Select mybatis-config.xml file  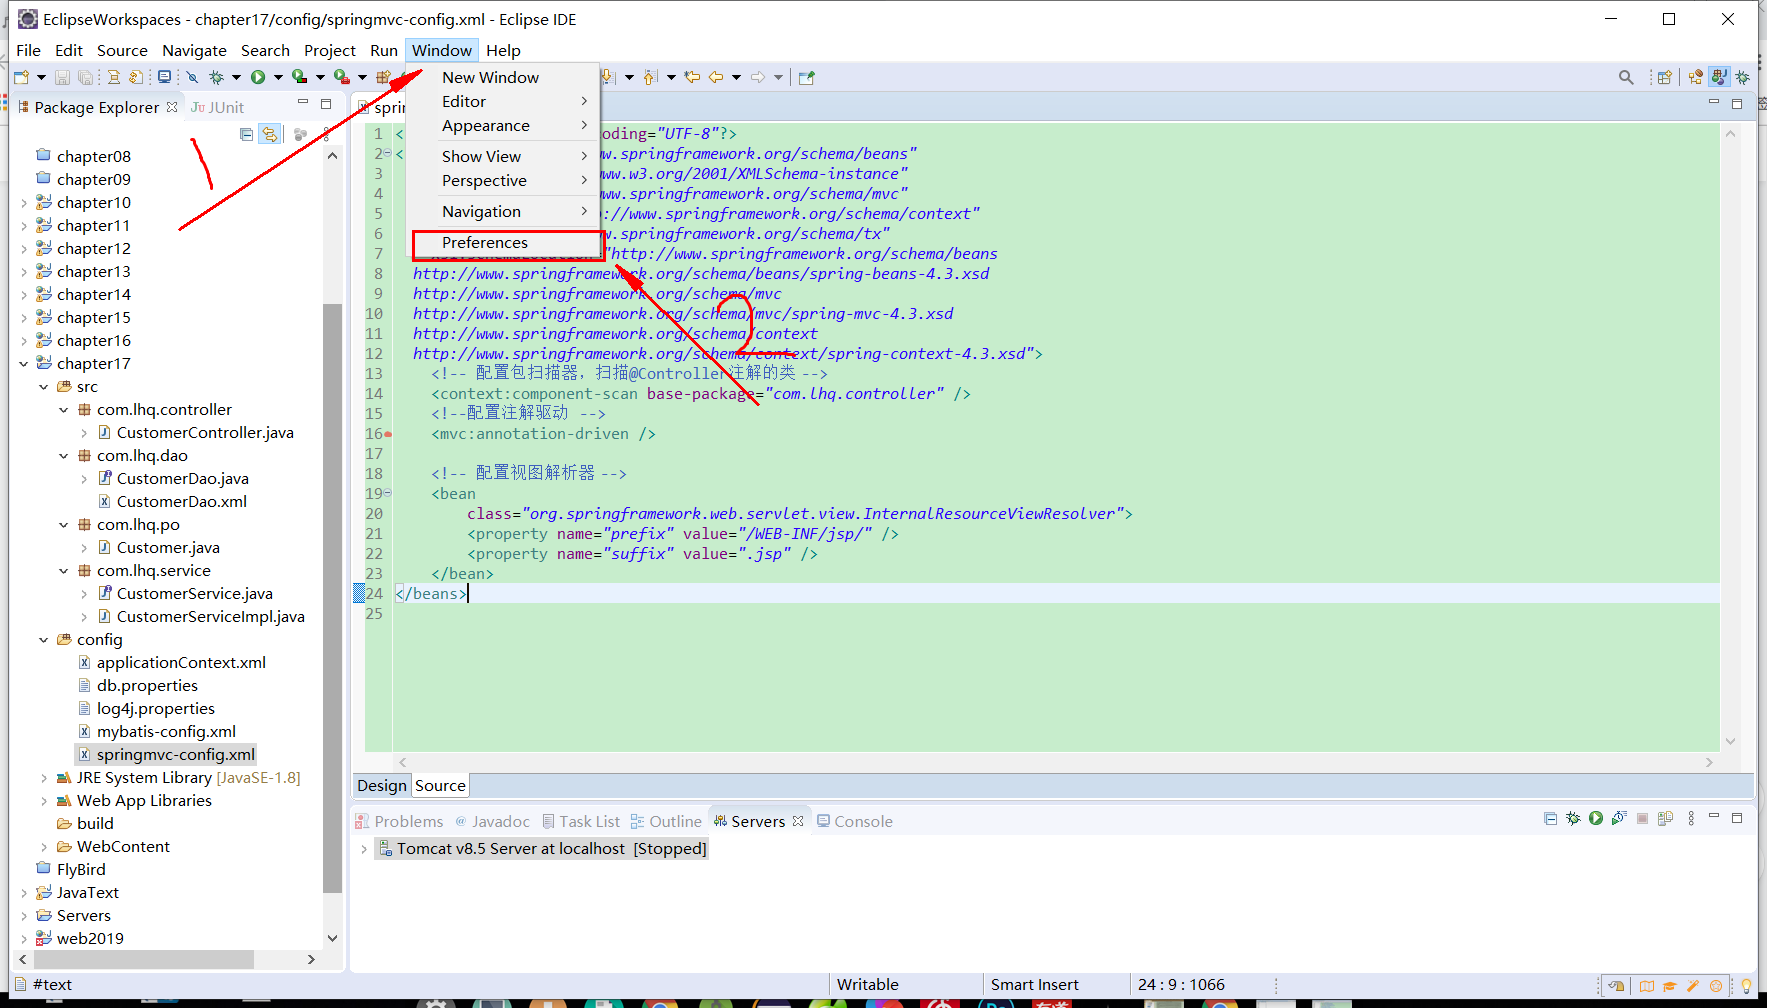pos(166,732)
